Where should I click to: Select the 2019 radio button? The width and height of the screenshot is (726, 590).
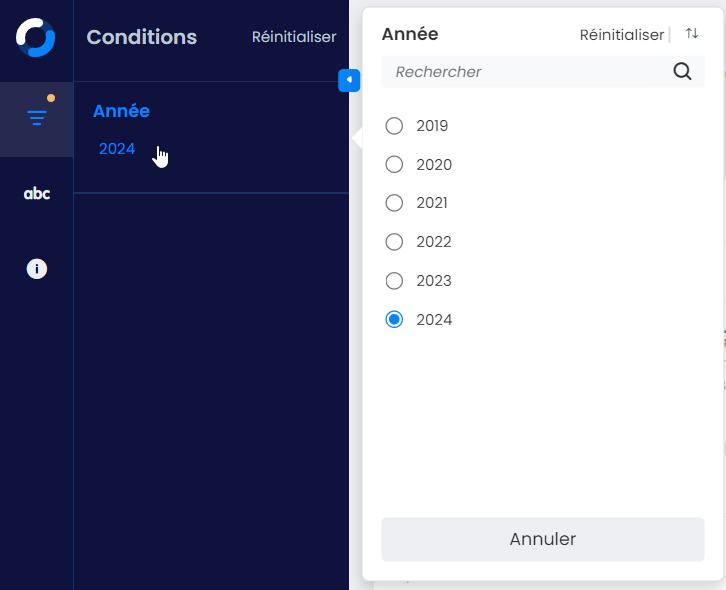[x=394, y=126]
